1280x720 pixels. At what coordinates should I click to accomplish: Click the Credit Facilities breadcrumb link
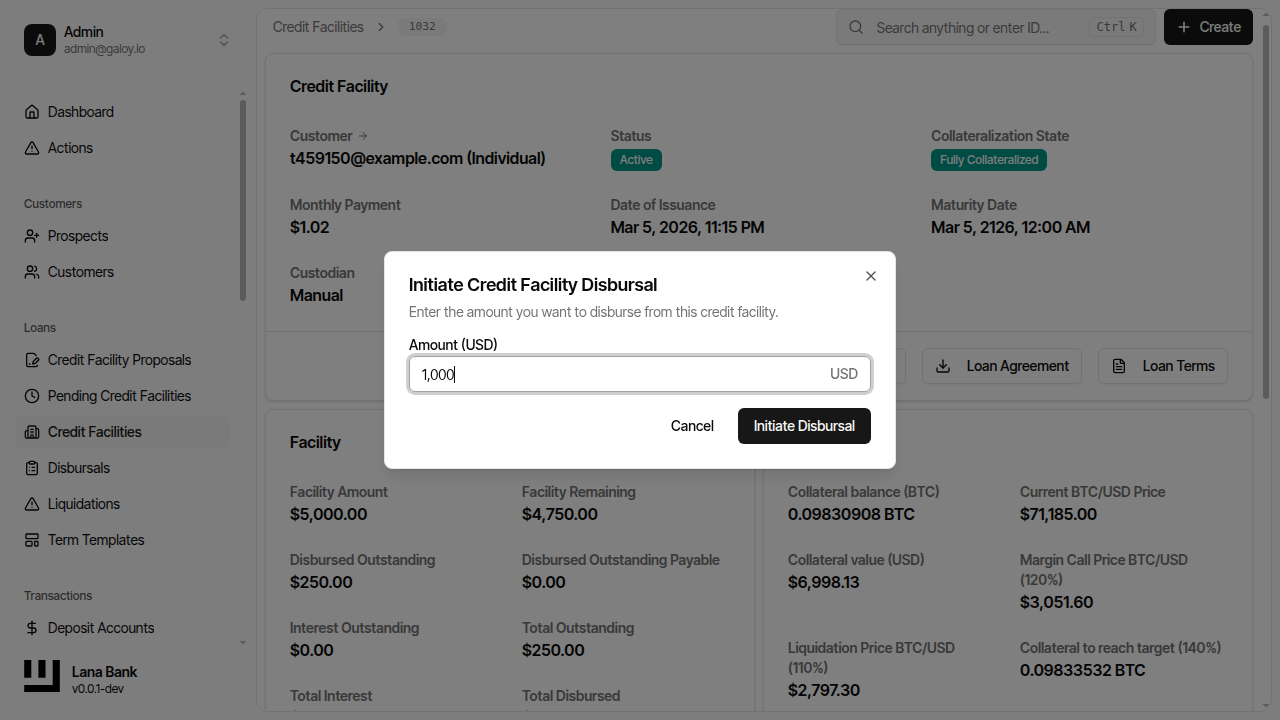tap(318, 27)
